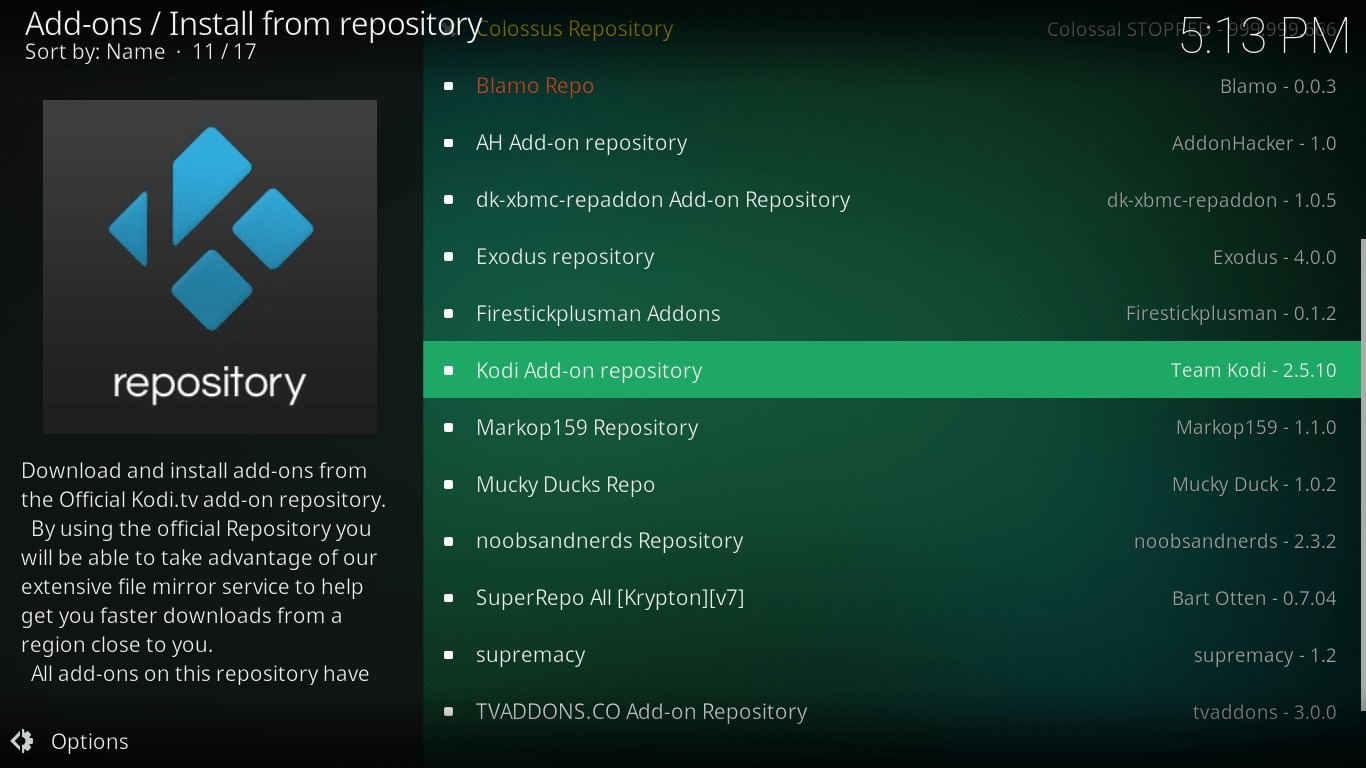
Task: Click the Exodus - 4.0.0 version text
Action: 1275,257
